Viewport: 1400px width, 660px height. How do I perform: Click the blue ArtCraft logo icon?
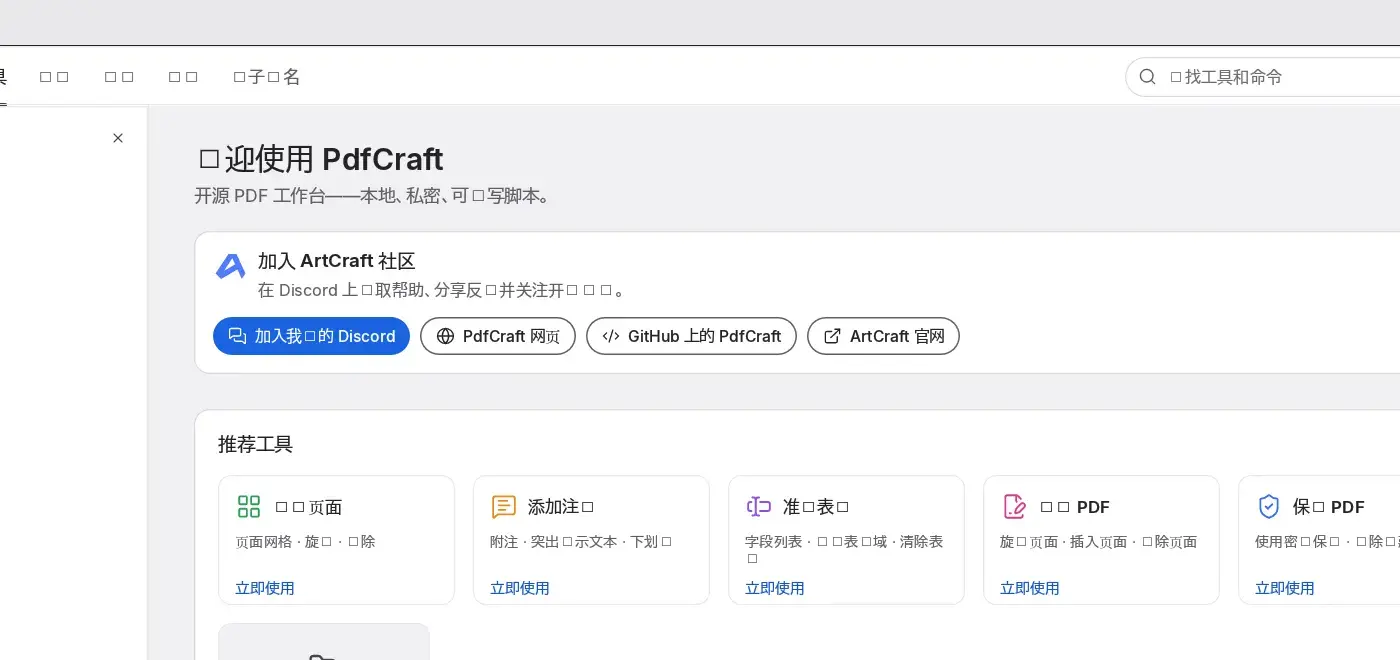[x=231, y=266]
